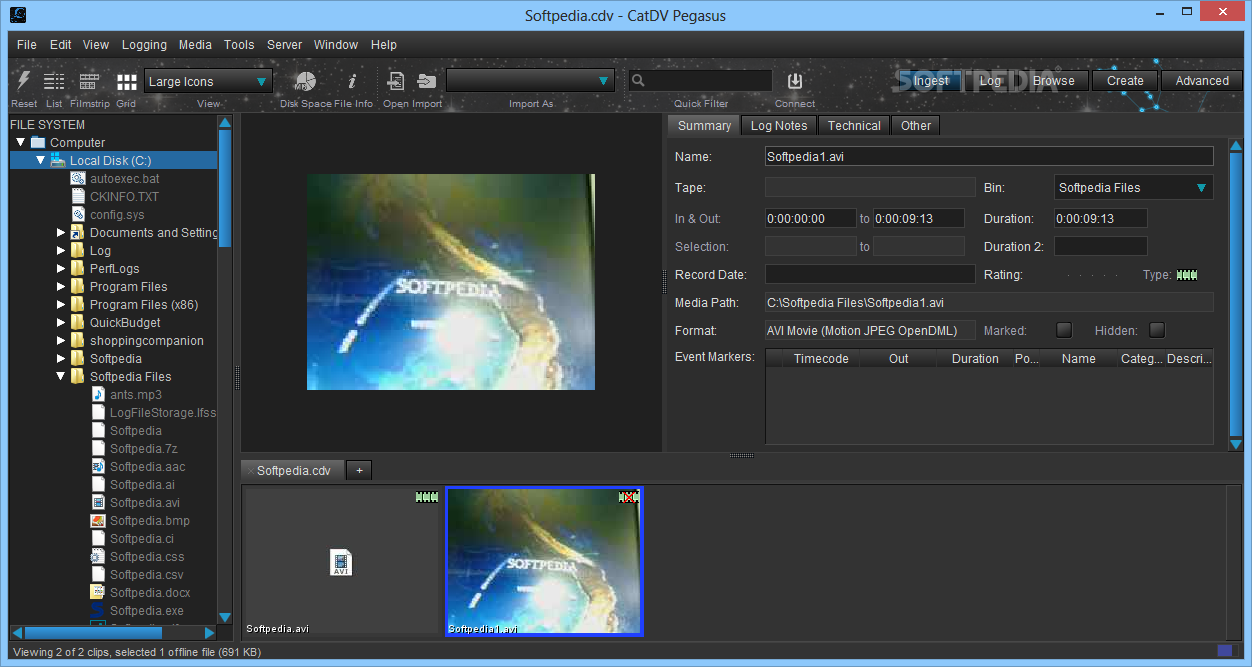Click the Import folder toolbar icon
The width and height of the screenshot is (1252, 667).
426,82
